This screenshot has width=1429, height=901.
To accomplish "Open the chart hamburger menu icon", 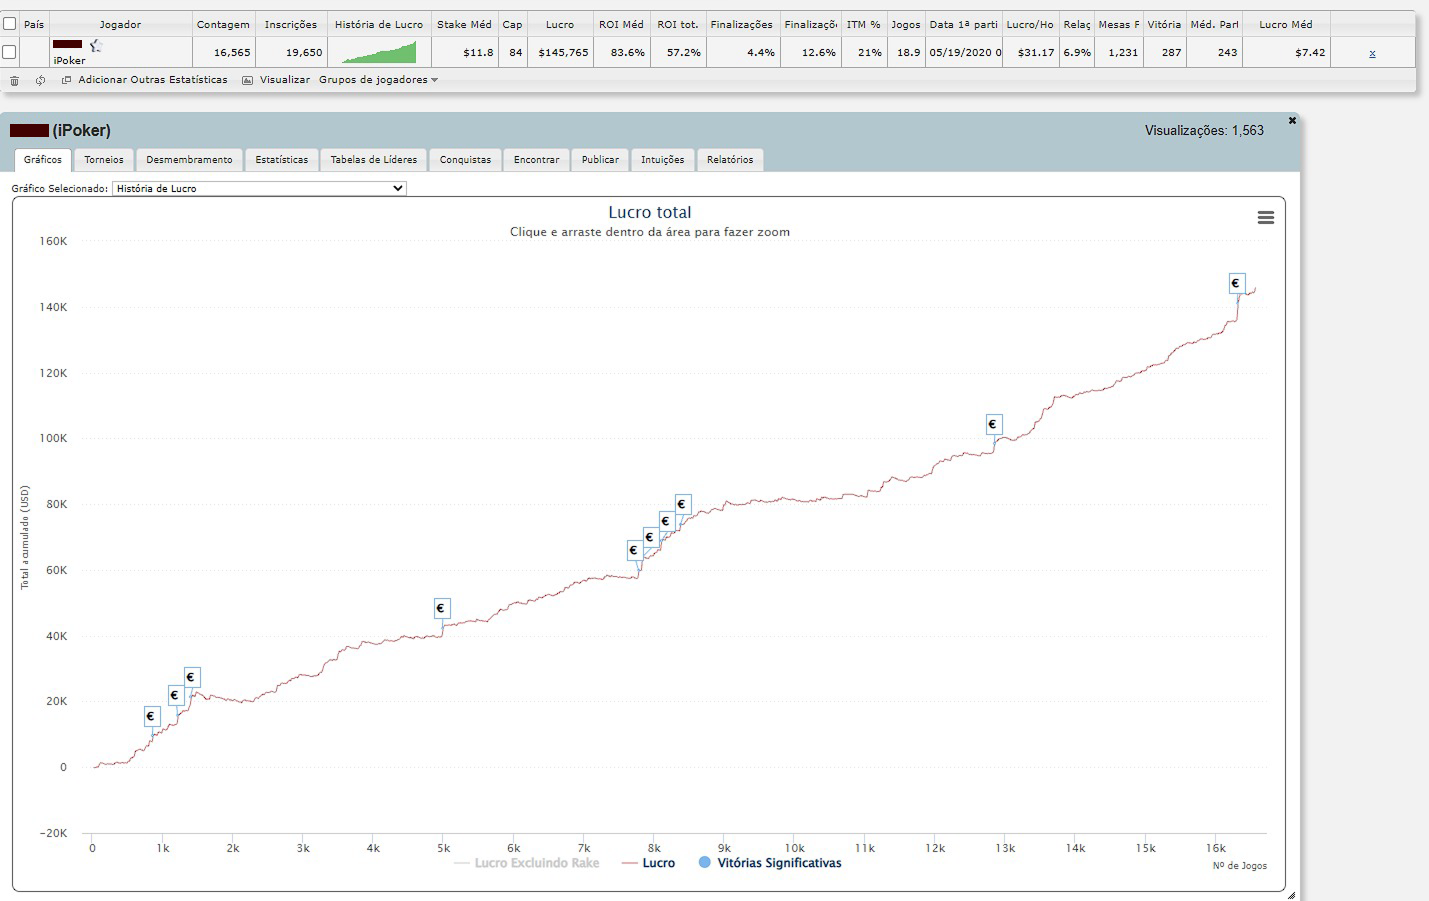I will pyautogui.click(x=1265, y=218).
